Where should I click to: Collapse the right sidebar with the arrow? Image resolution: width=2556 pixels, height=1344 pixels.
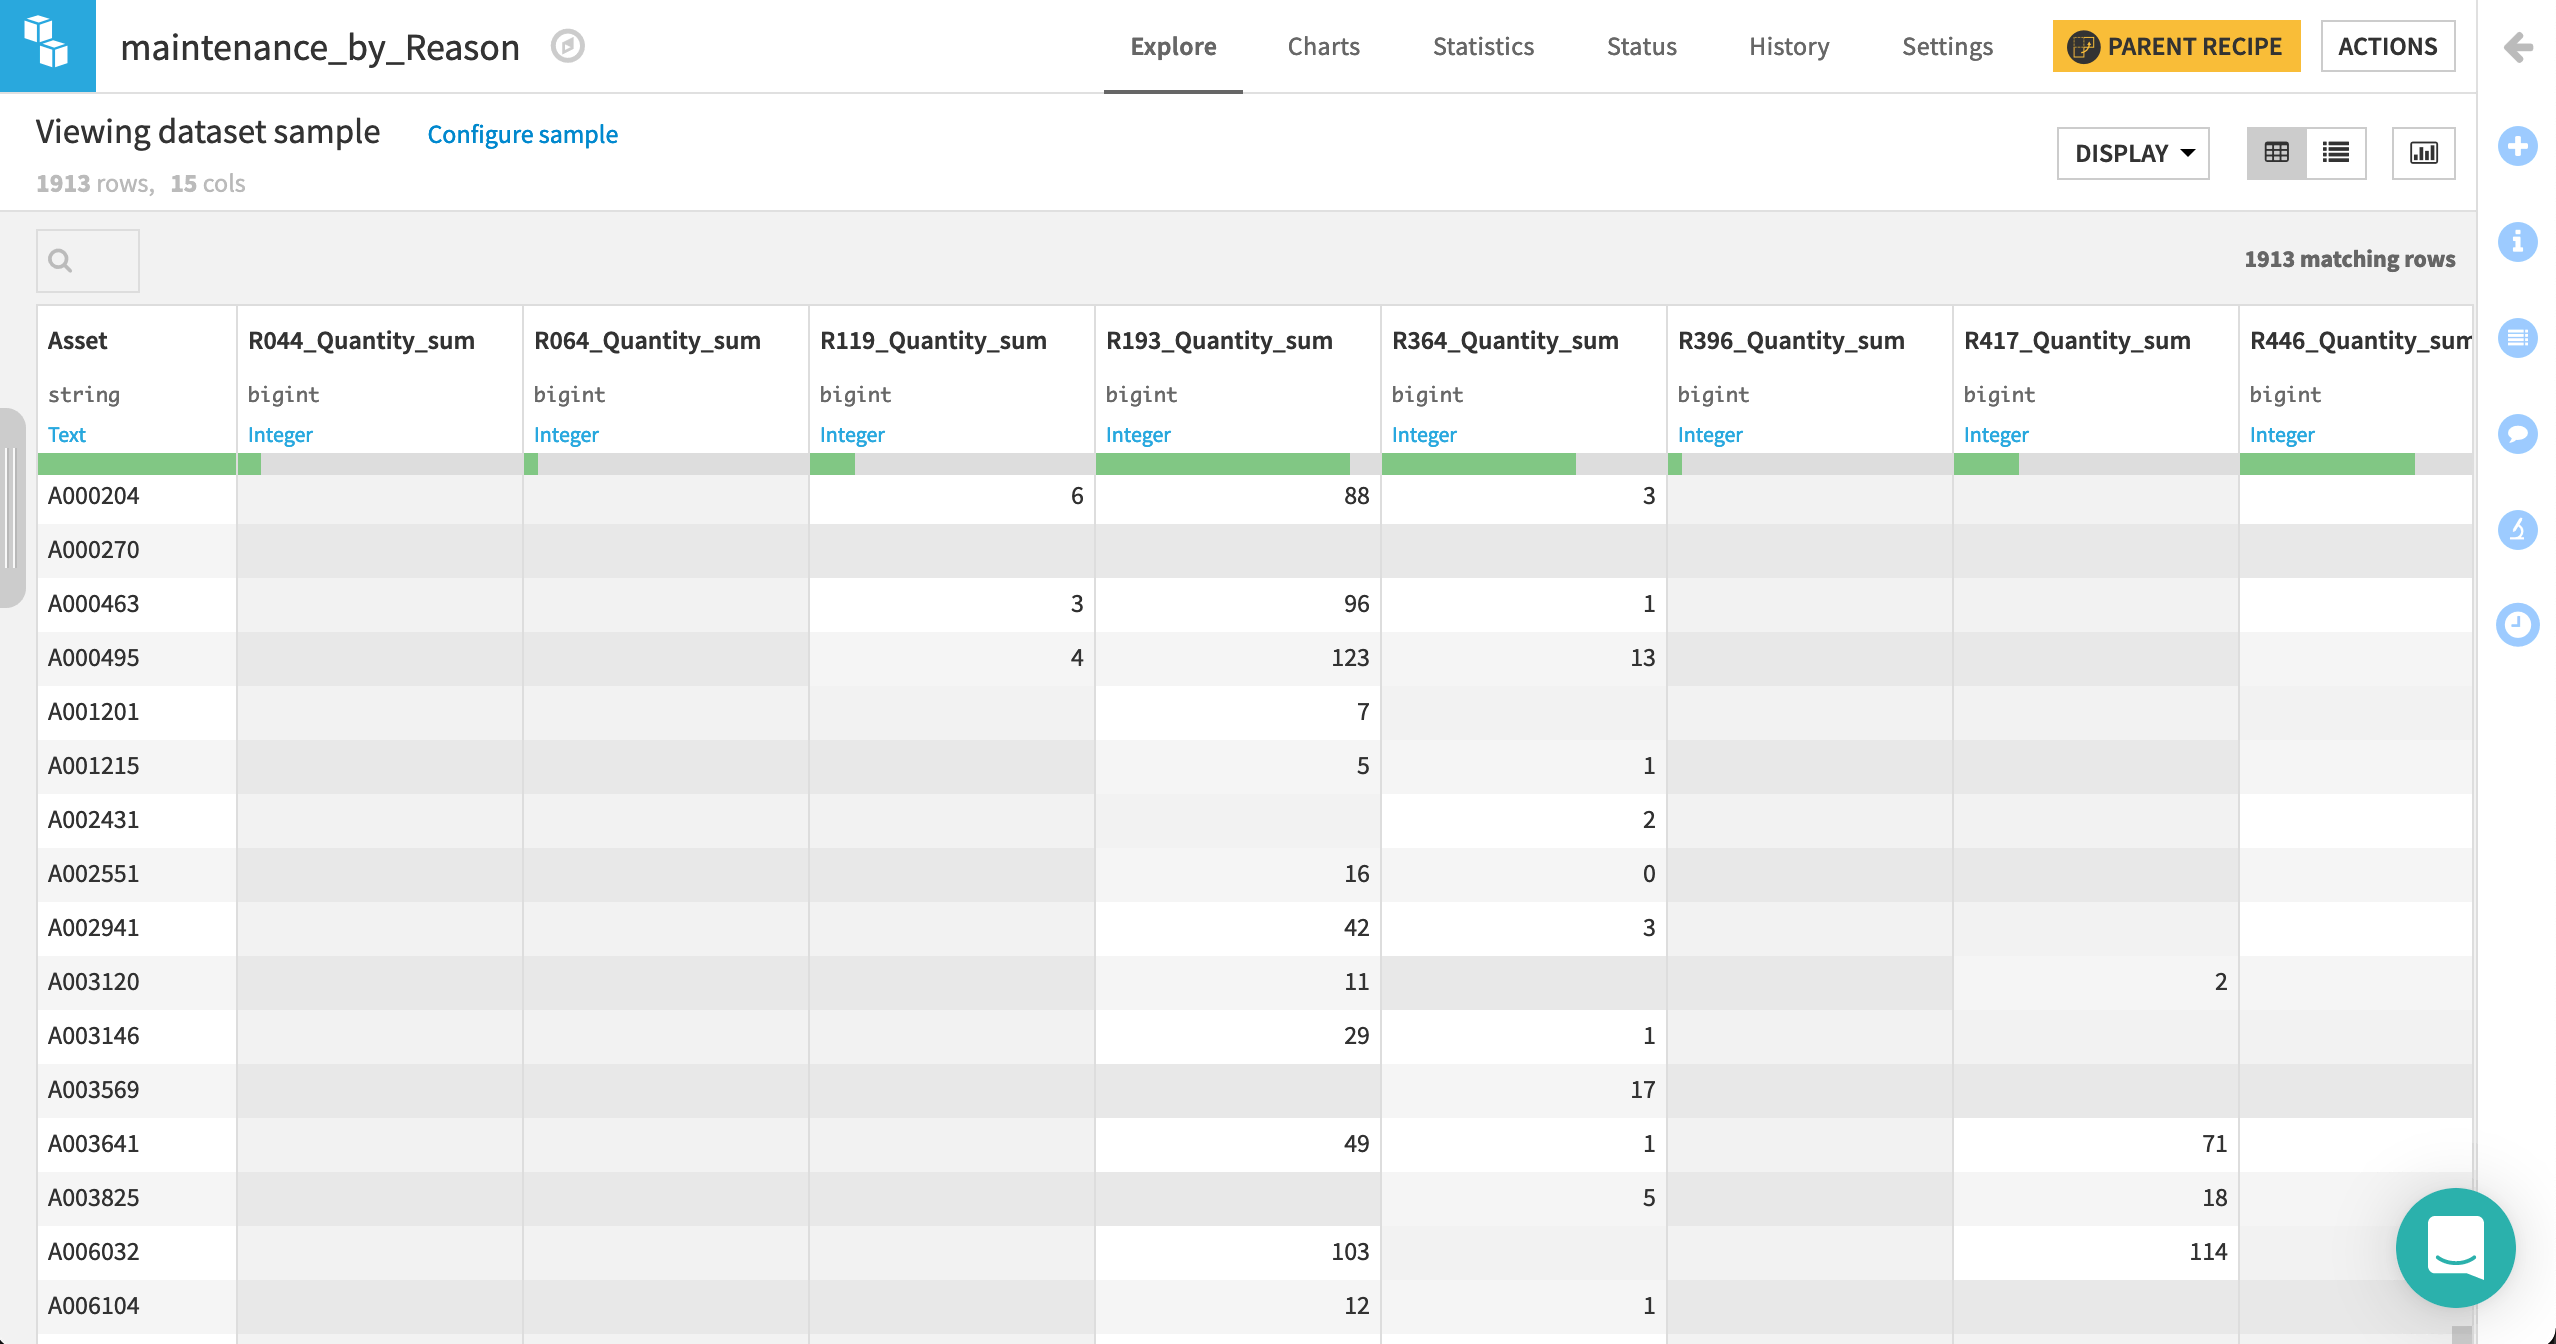click(x=2519, y=47)
